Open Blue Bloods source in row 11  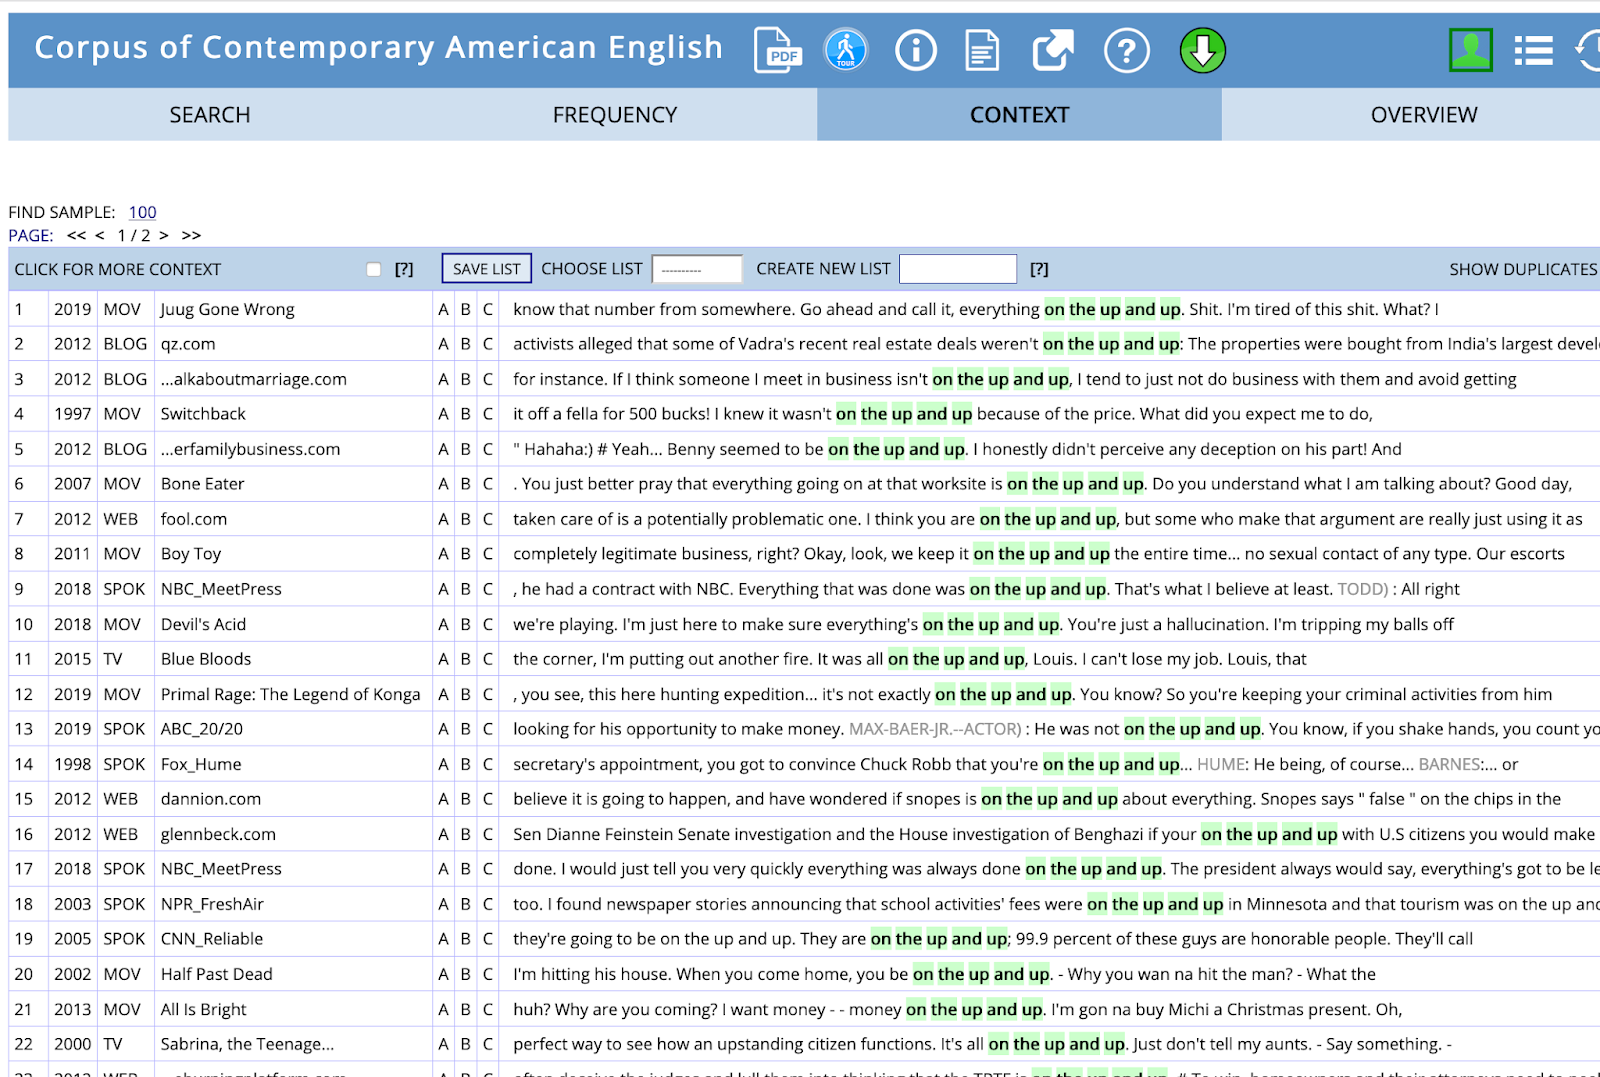206,659
